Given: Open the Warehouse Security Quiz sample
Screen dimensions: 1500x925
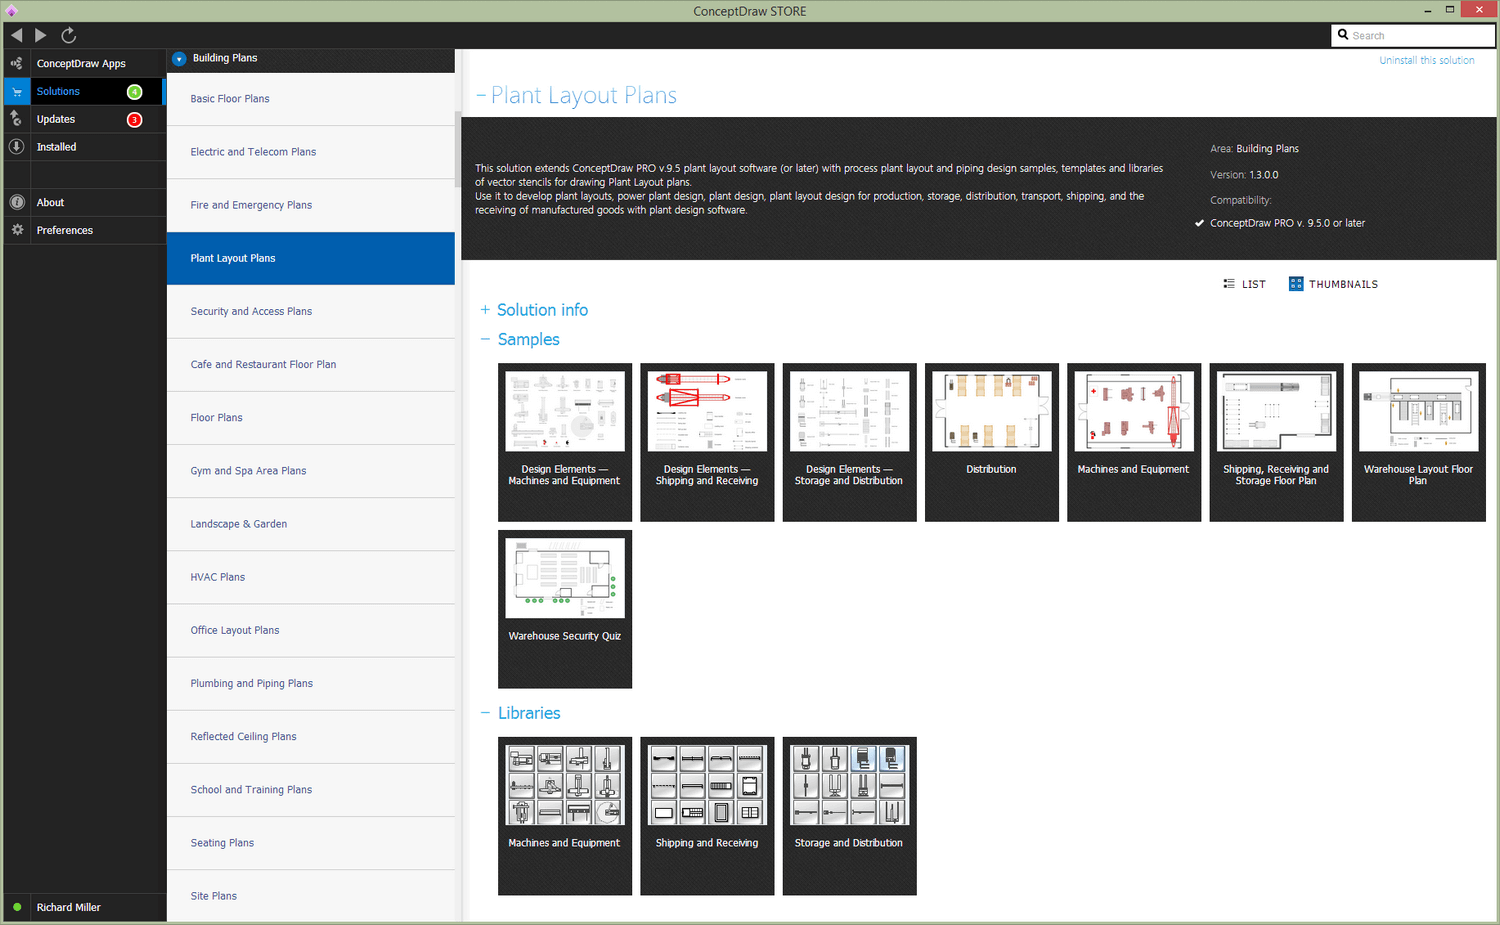Looking at the screenshot, I should point(565,609).
